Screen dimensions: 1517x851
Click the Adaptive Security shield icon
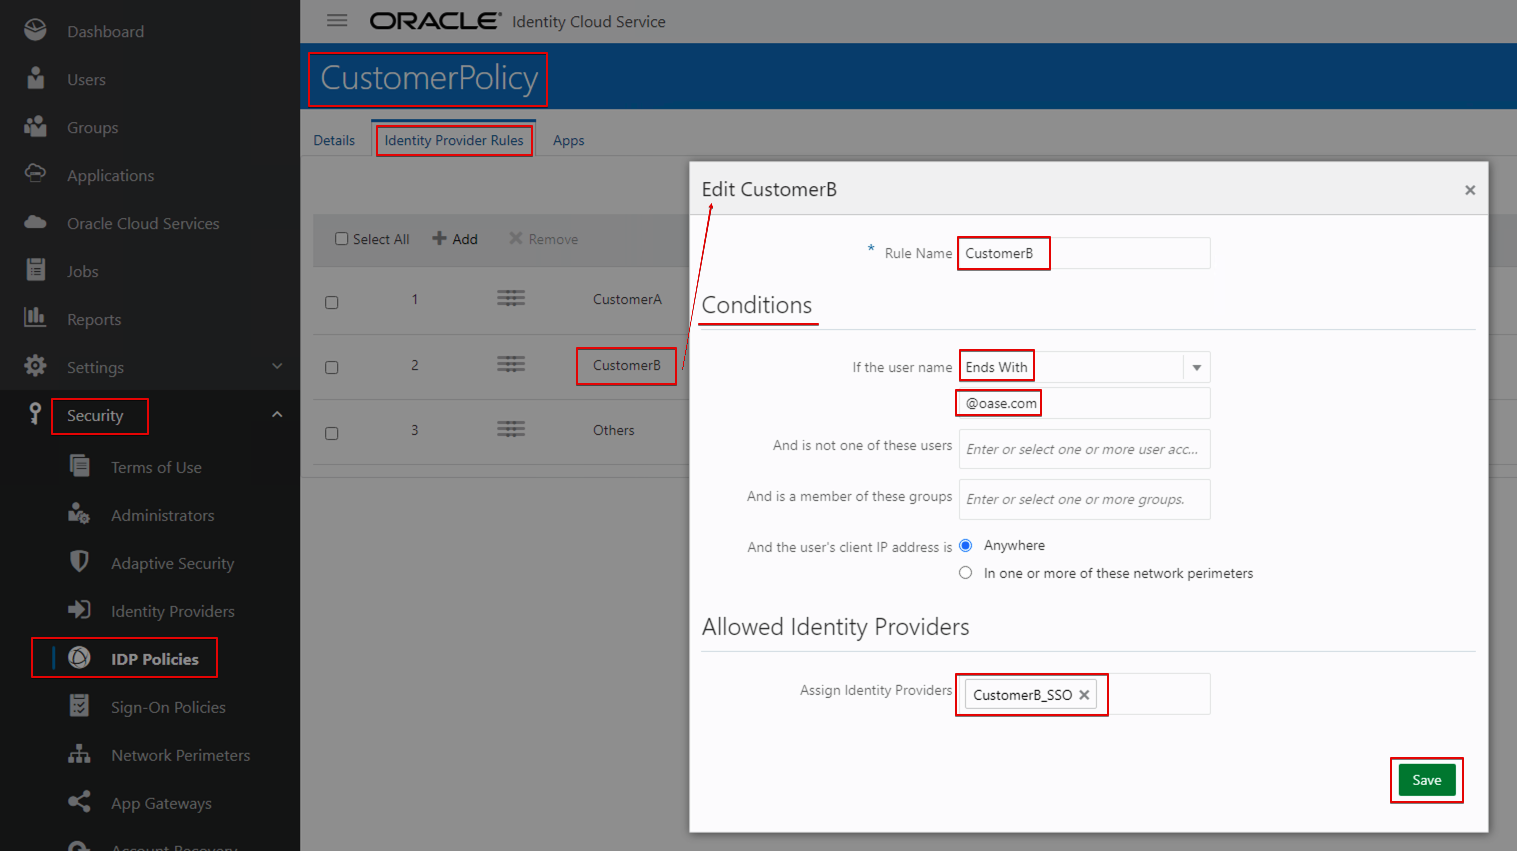point(79,561)
